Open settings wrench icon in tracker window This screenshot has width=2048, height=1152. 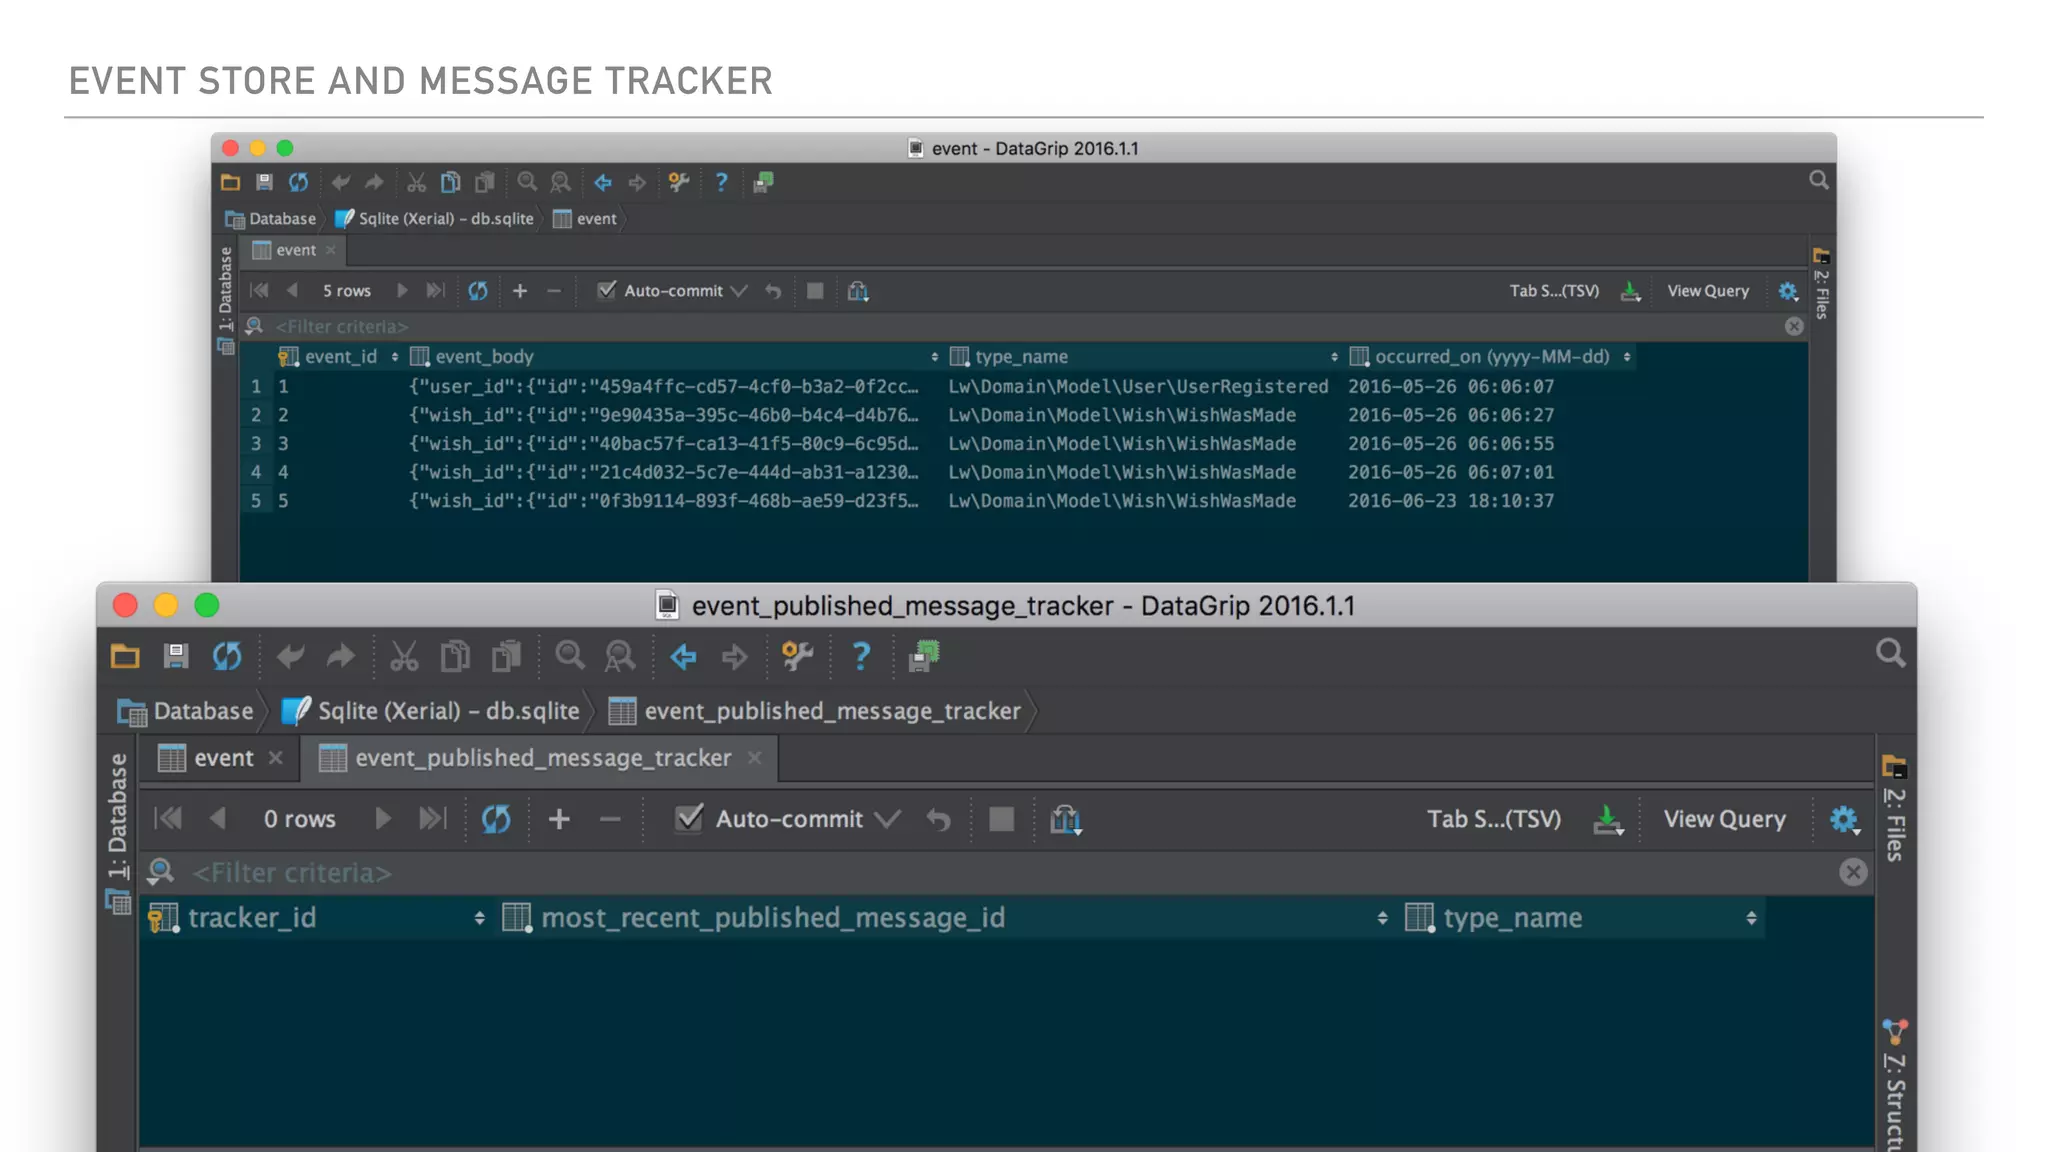(x=797, y=656)
